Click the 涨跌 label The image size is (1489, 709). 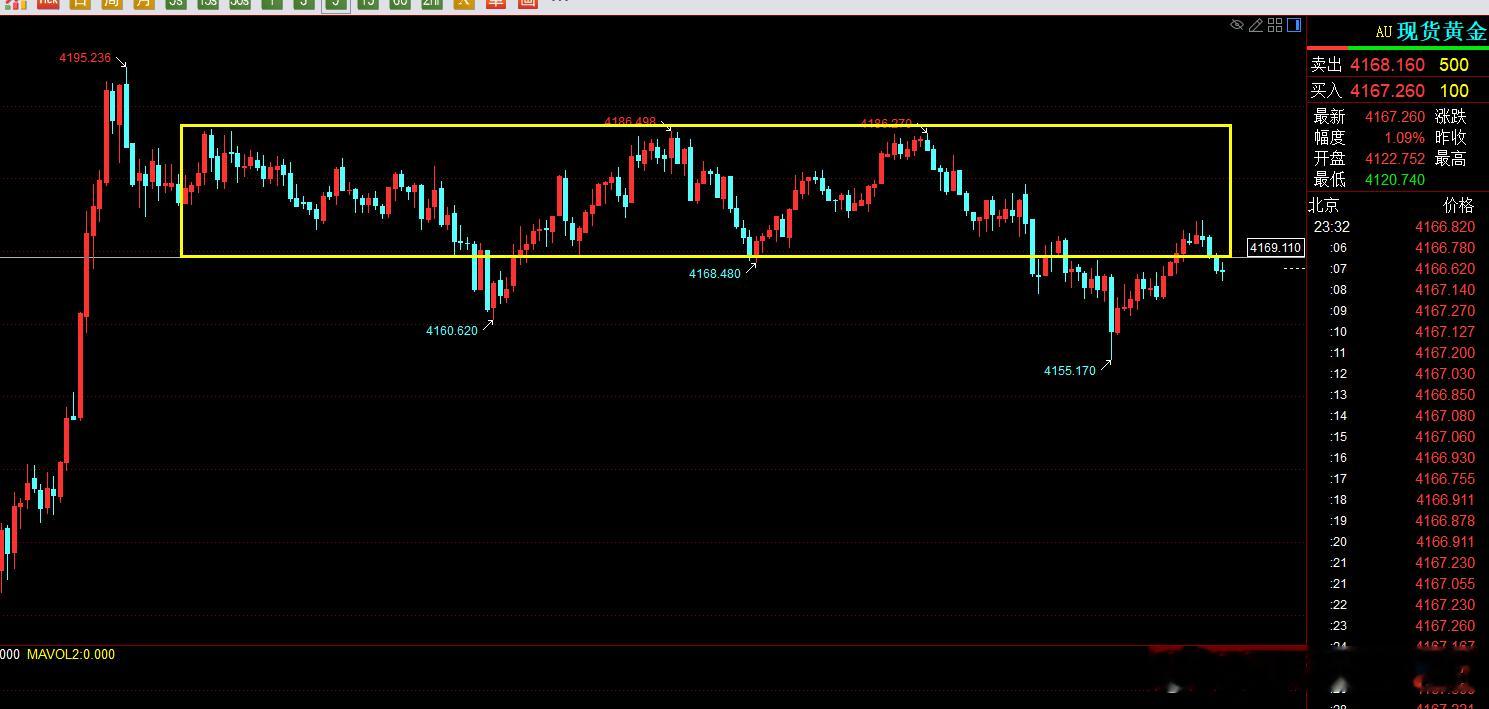[x=1451, y=116]
